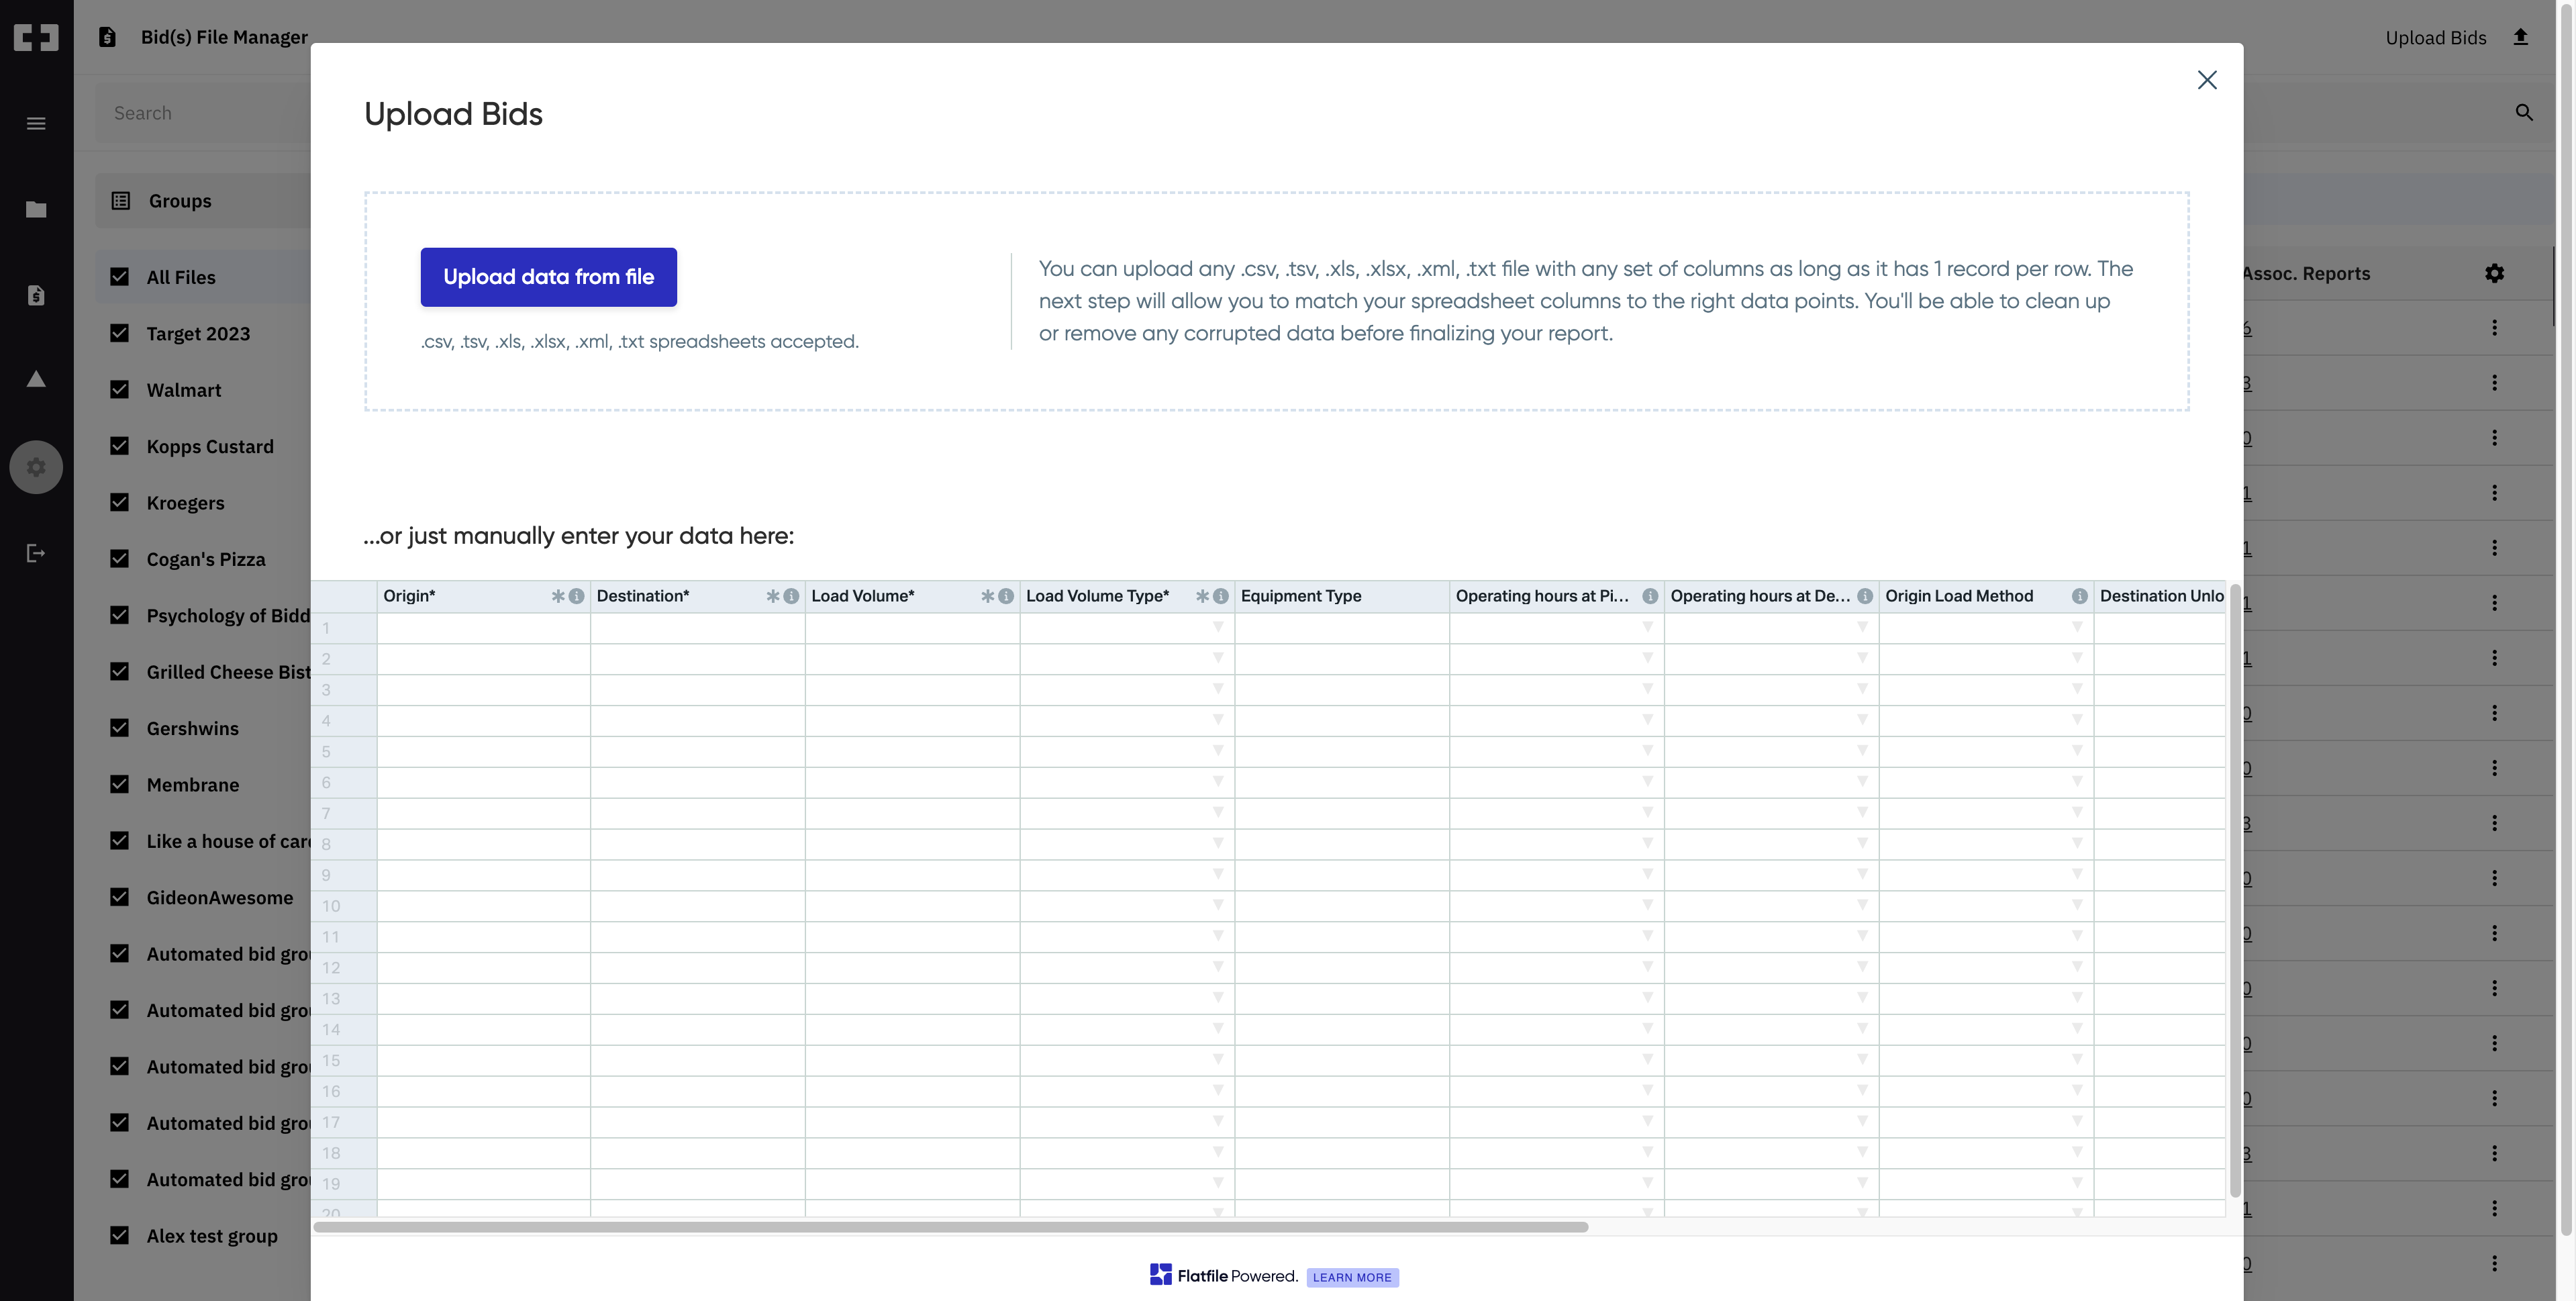This screenshot has width=2576, height=1301.
Task: Click the Upload Bids upload icon
Action: 2521,37
